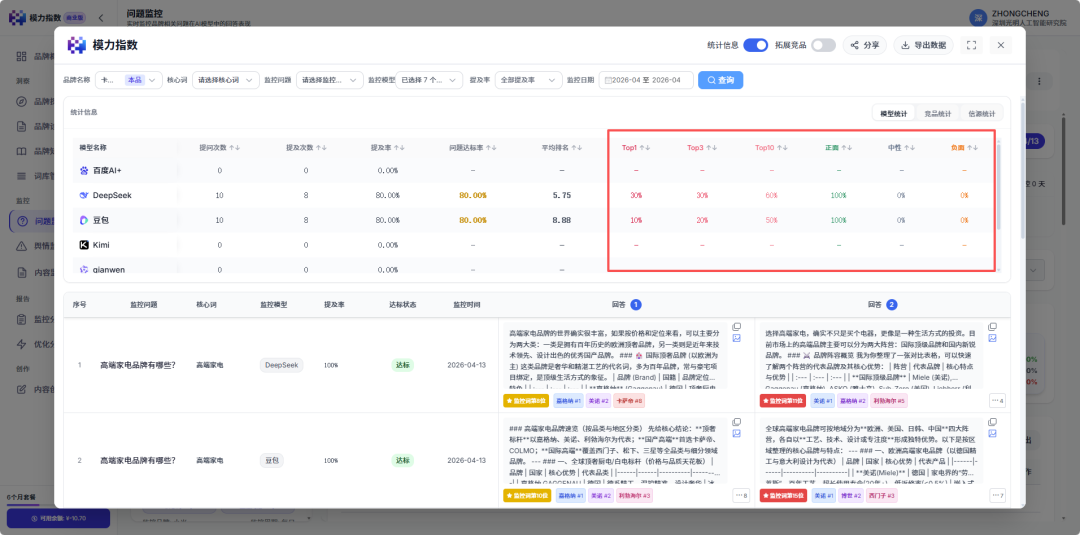Click the 利勃海尔 #5 tag
1080x535 pixels.
889,400
